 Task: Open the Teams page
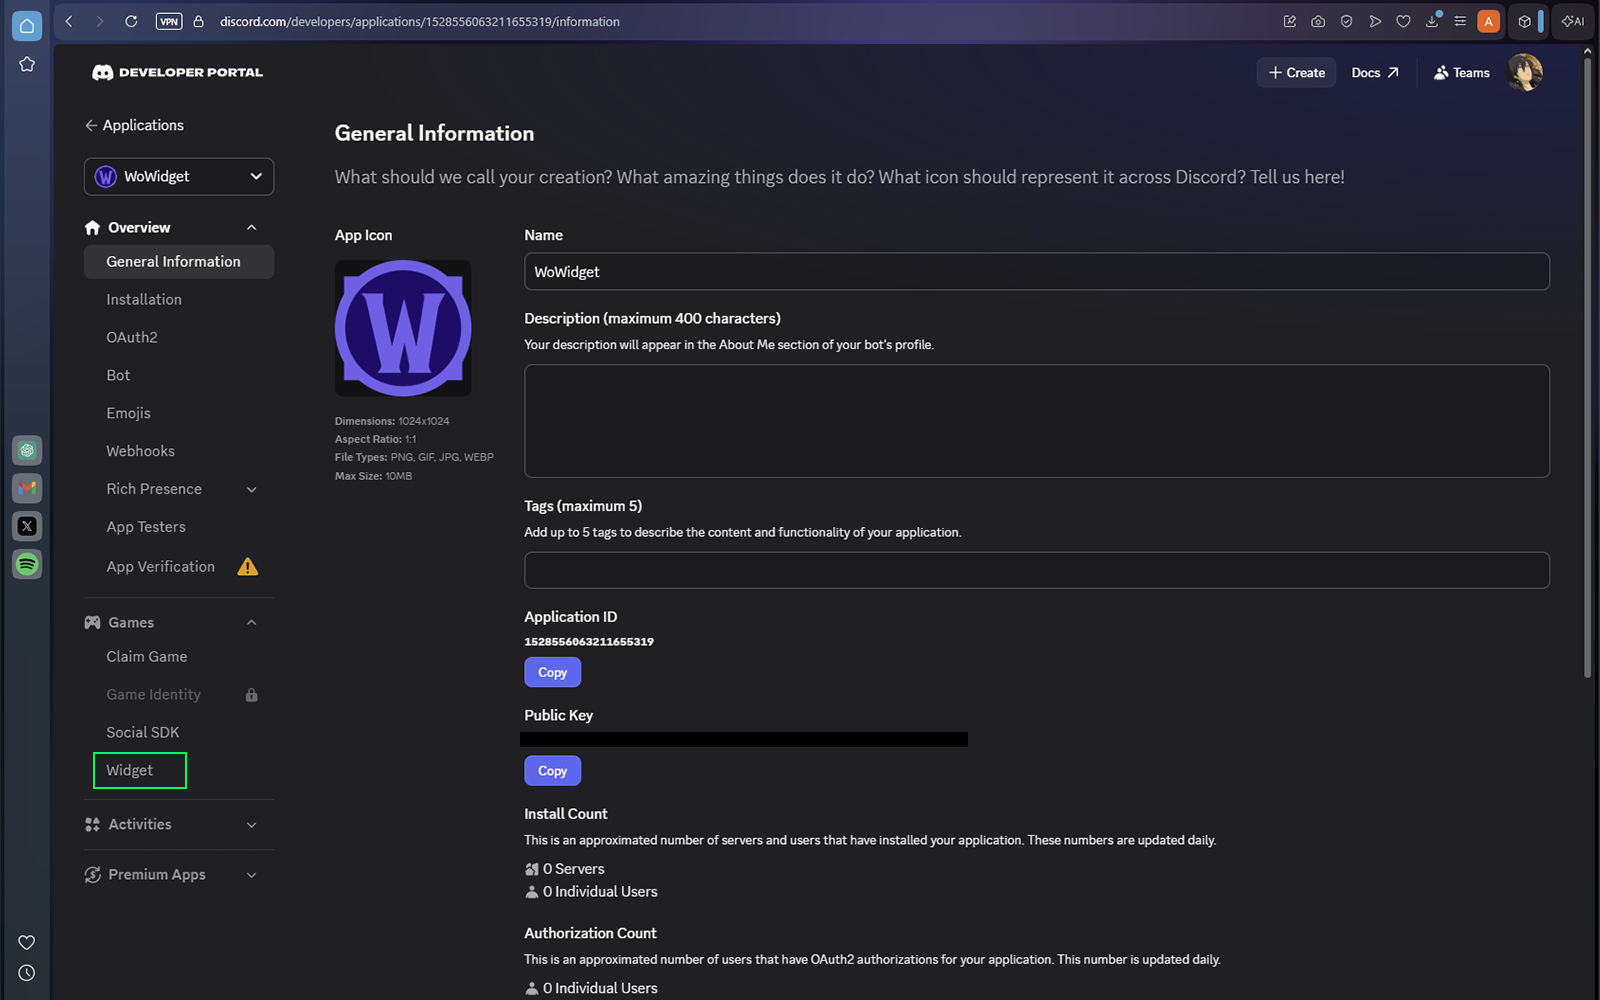(1461, 72)
